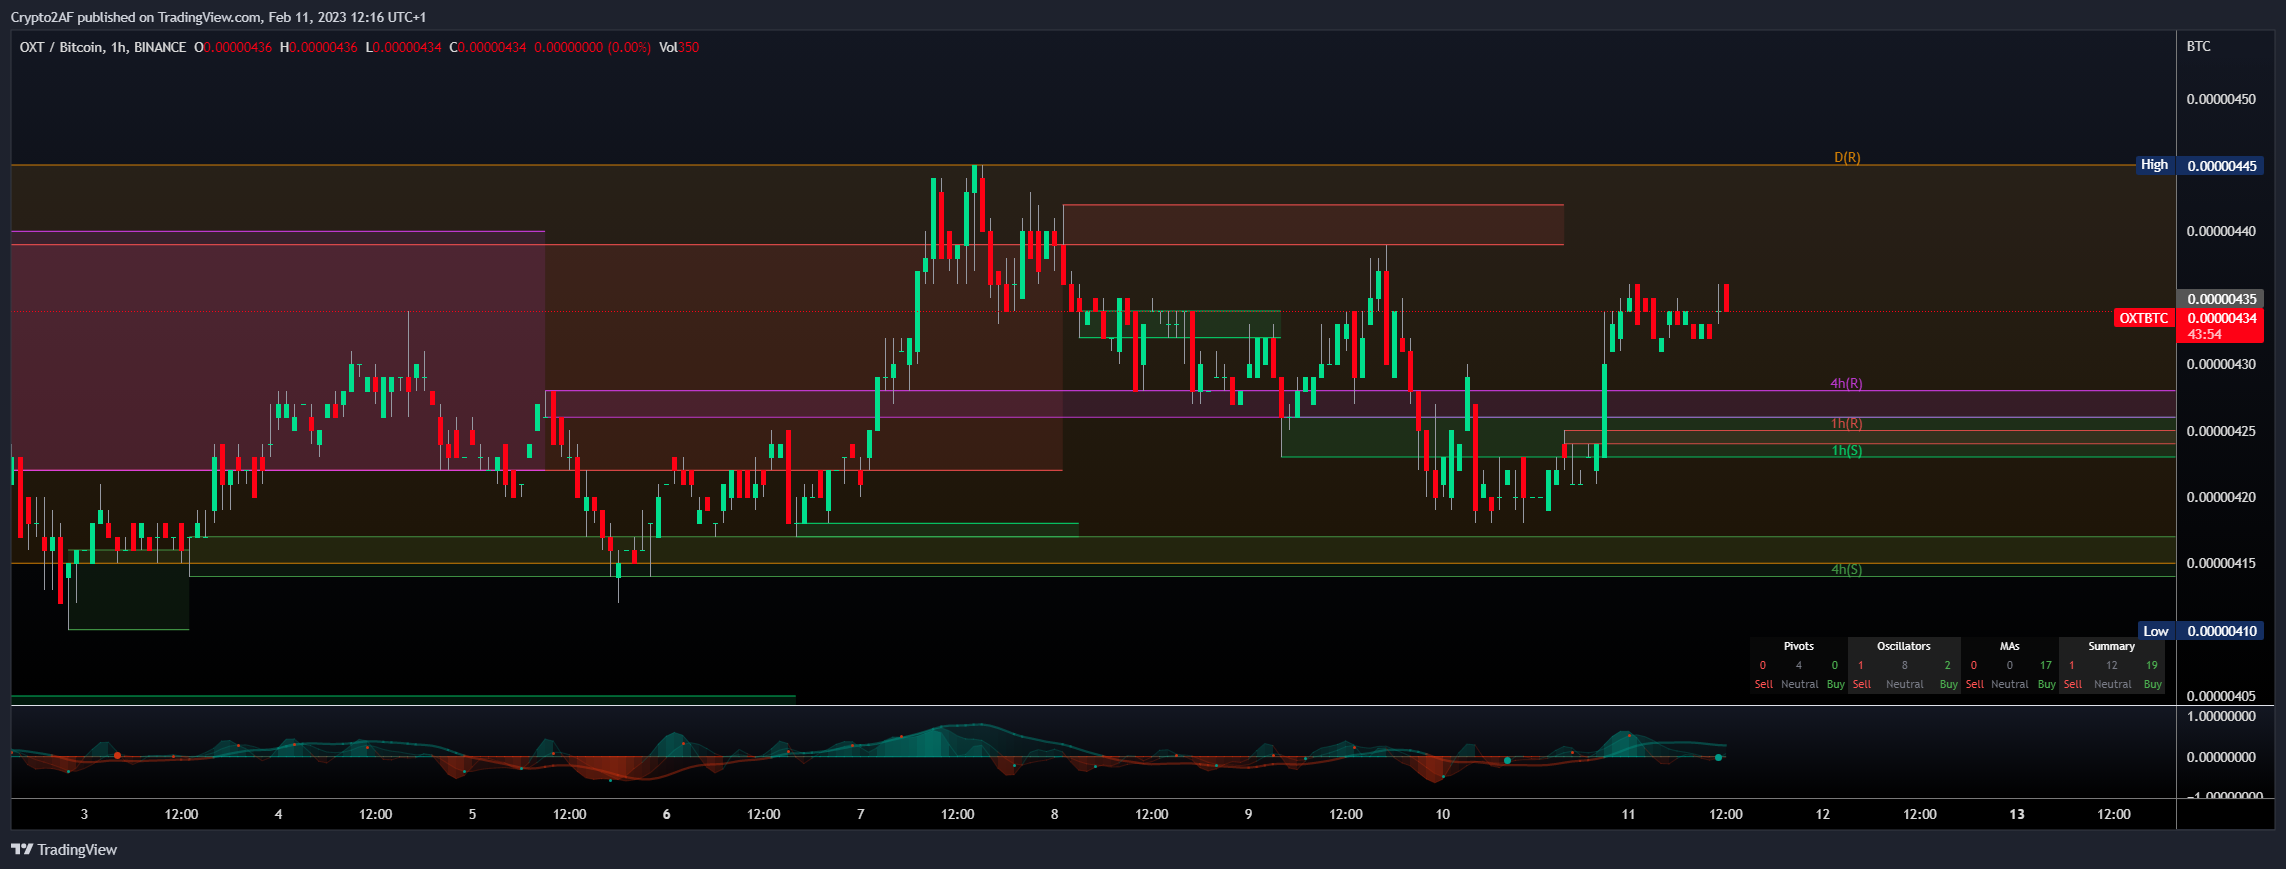
Task: Click the BTC currency label
Action: point(2198,46)
